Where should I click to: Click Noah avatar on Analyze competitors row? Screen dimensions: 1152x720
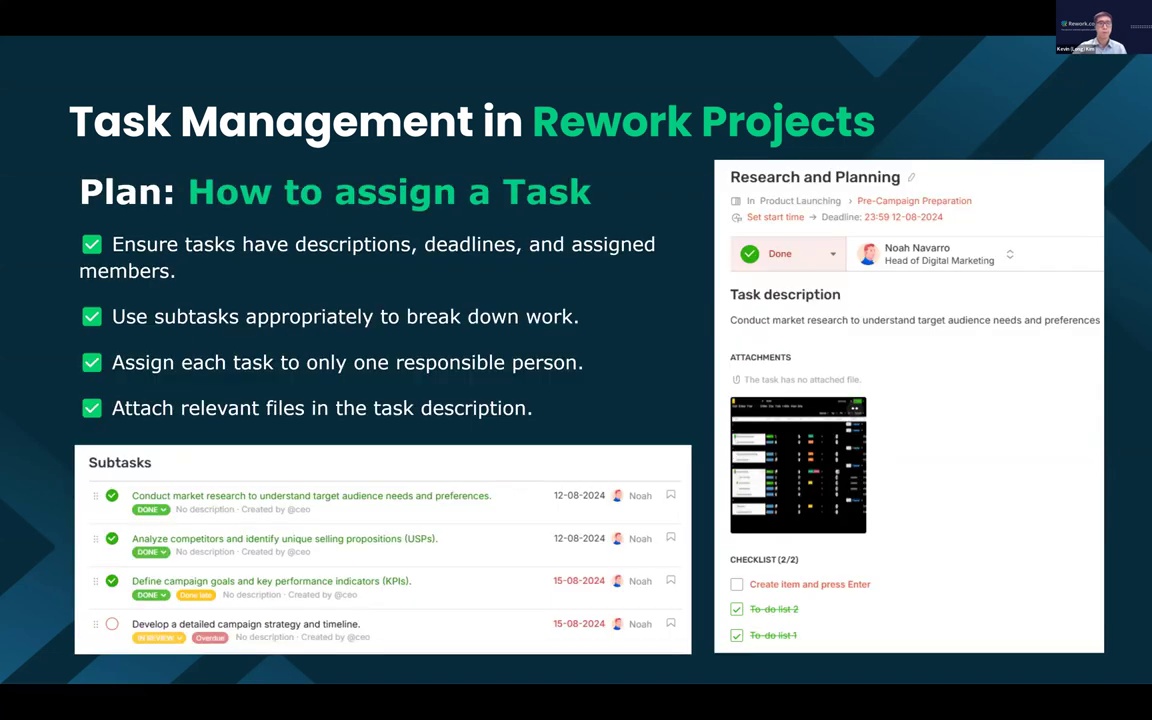618,539
